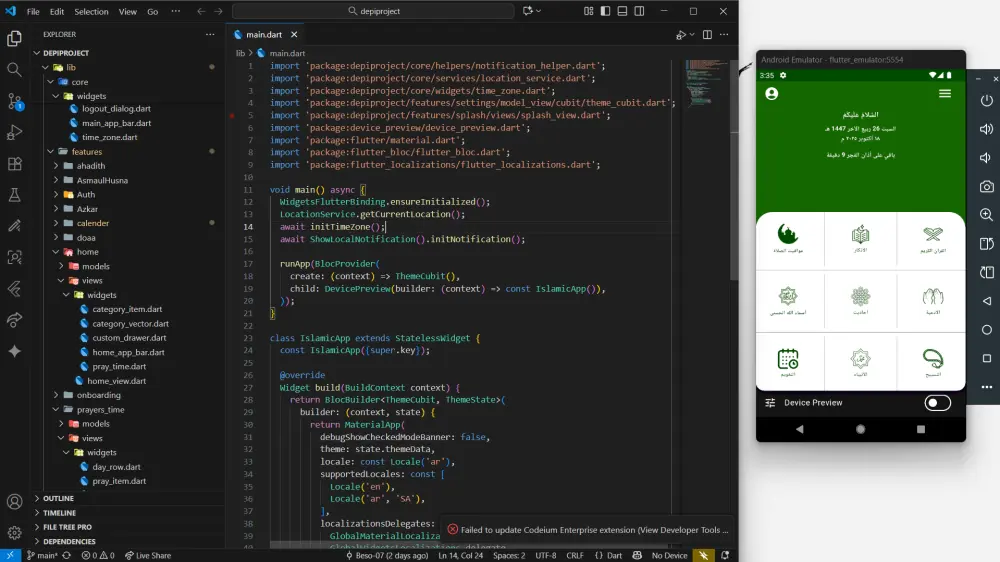Click Live Share in the status bar
Viewport: 1000px width, 562px height.
click(148, 555)
